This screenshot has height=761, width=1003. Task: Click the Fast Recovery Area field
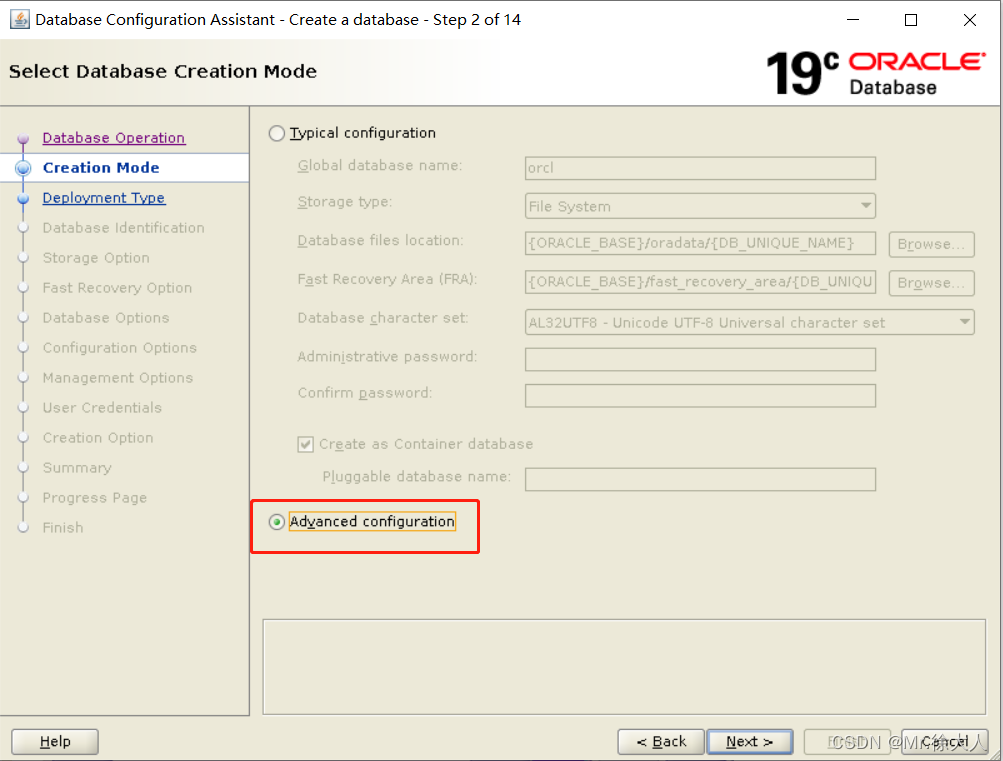pyautogui.click(x=700, y=282)
